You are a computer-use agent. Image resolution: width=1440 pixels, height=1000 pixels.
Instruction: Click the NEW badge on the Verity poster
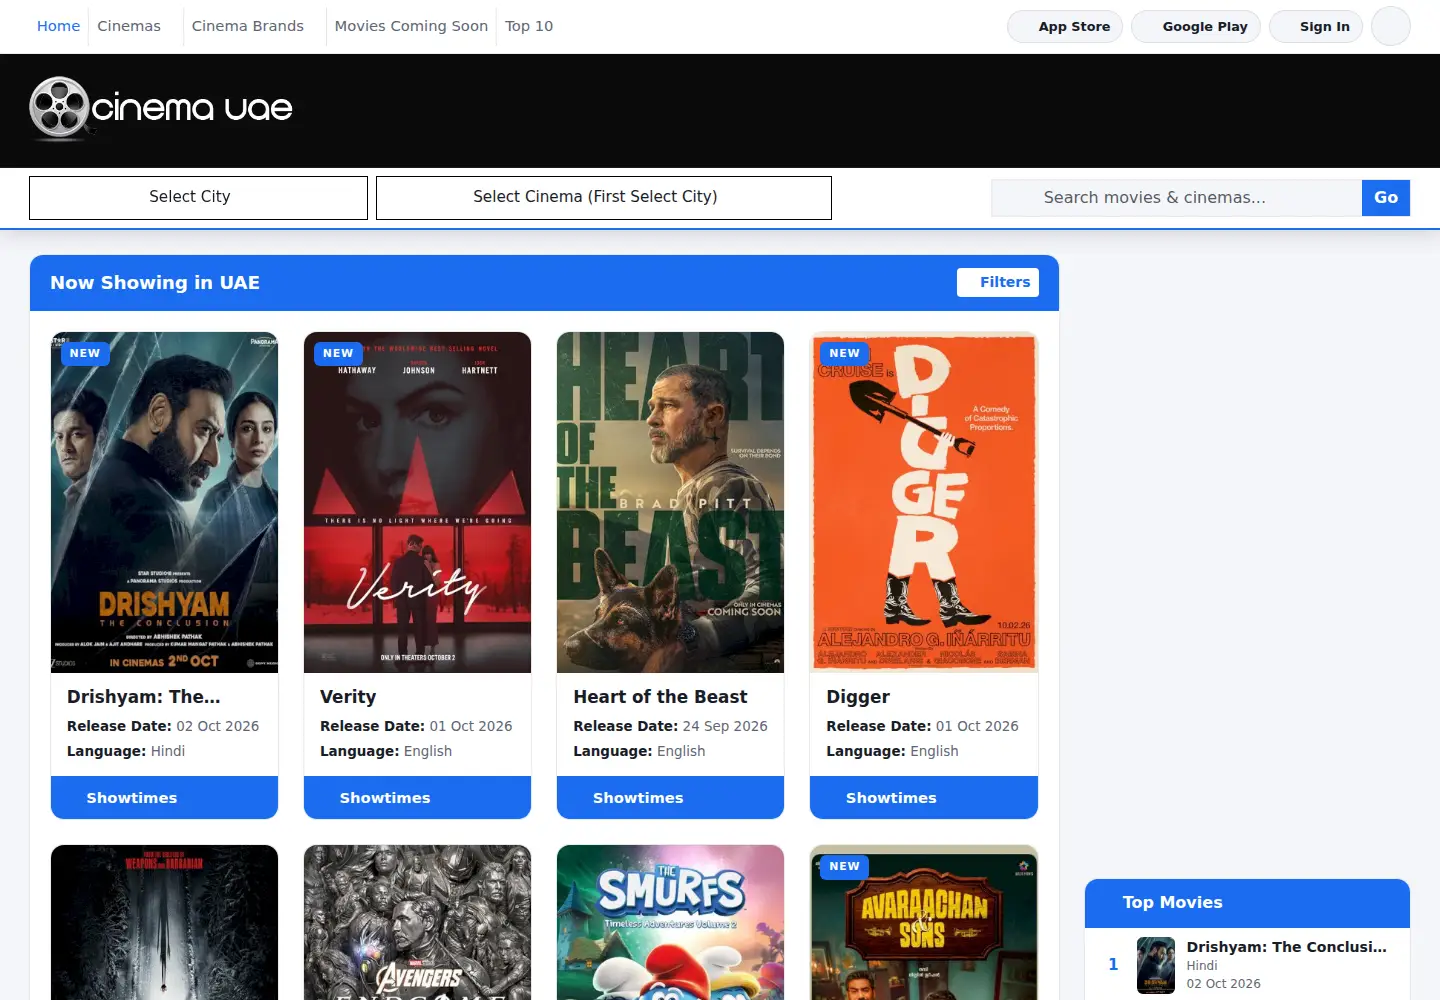click(x=338, y=353)
